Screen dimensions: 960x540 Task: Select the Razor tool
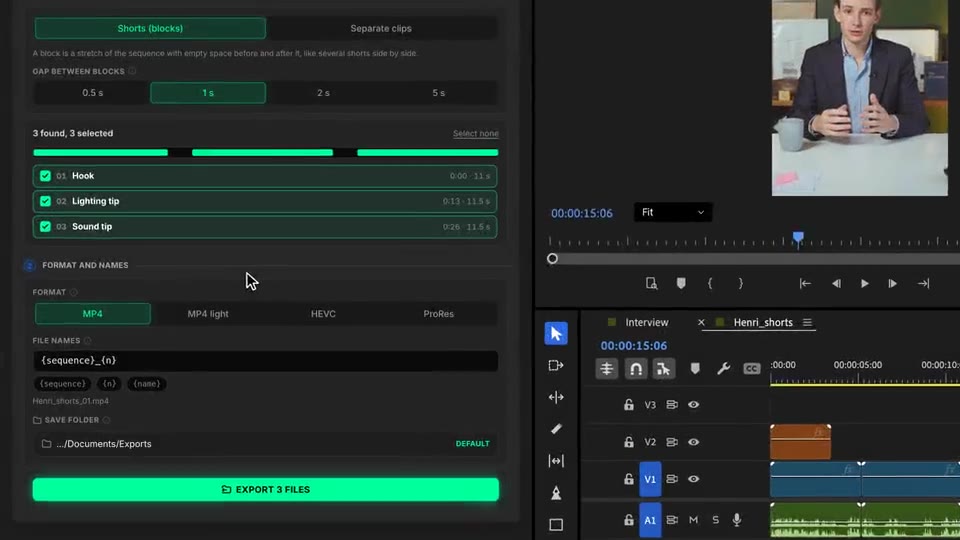coord(556,429)
